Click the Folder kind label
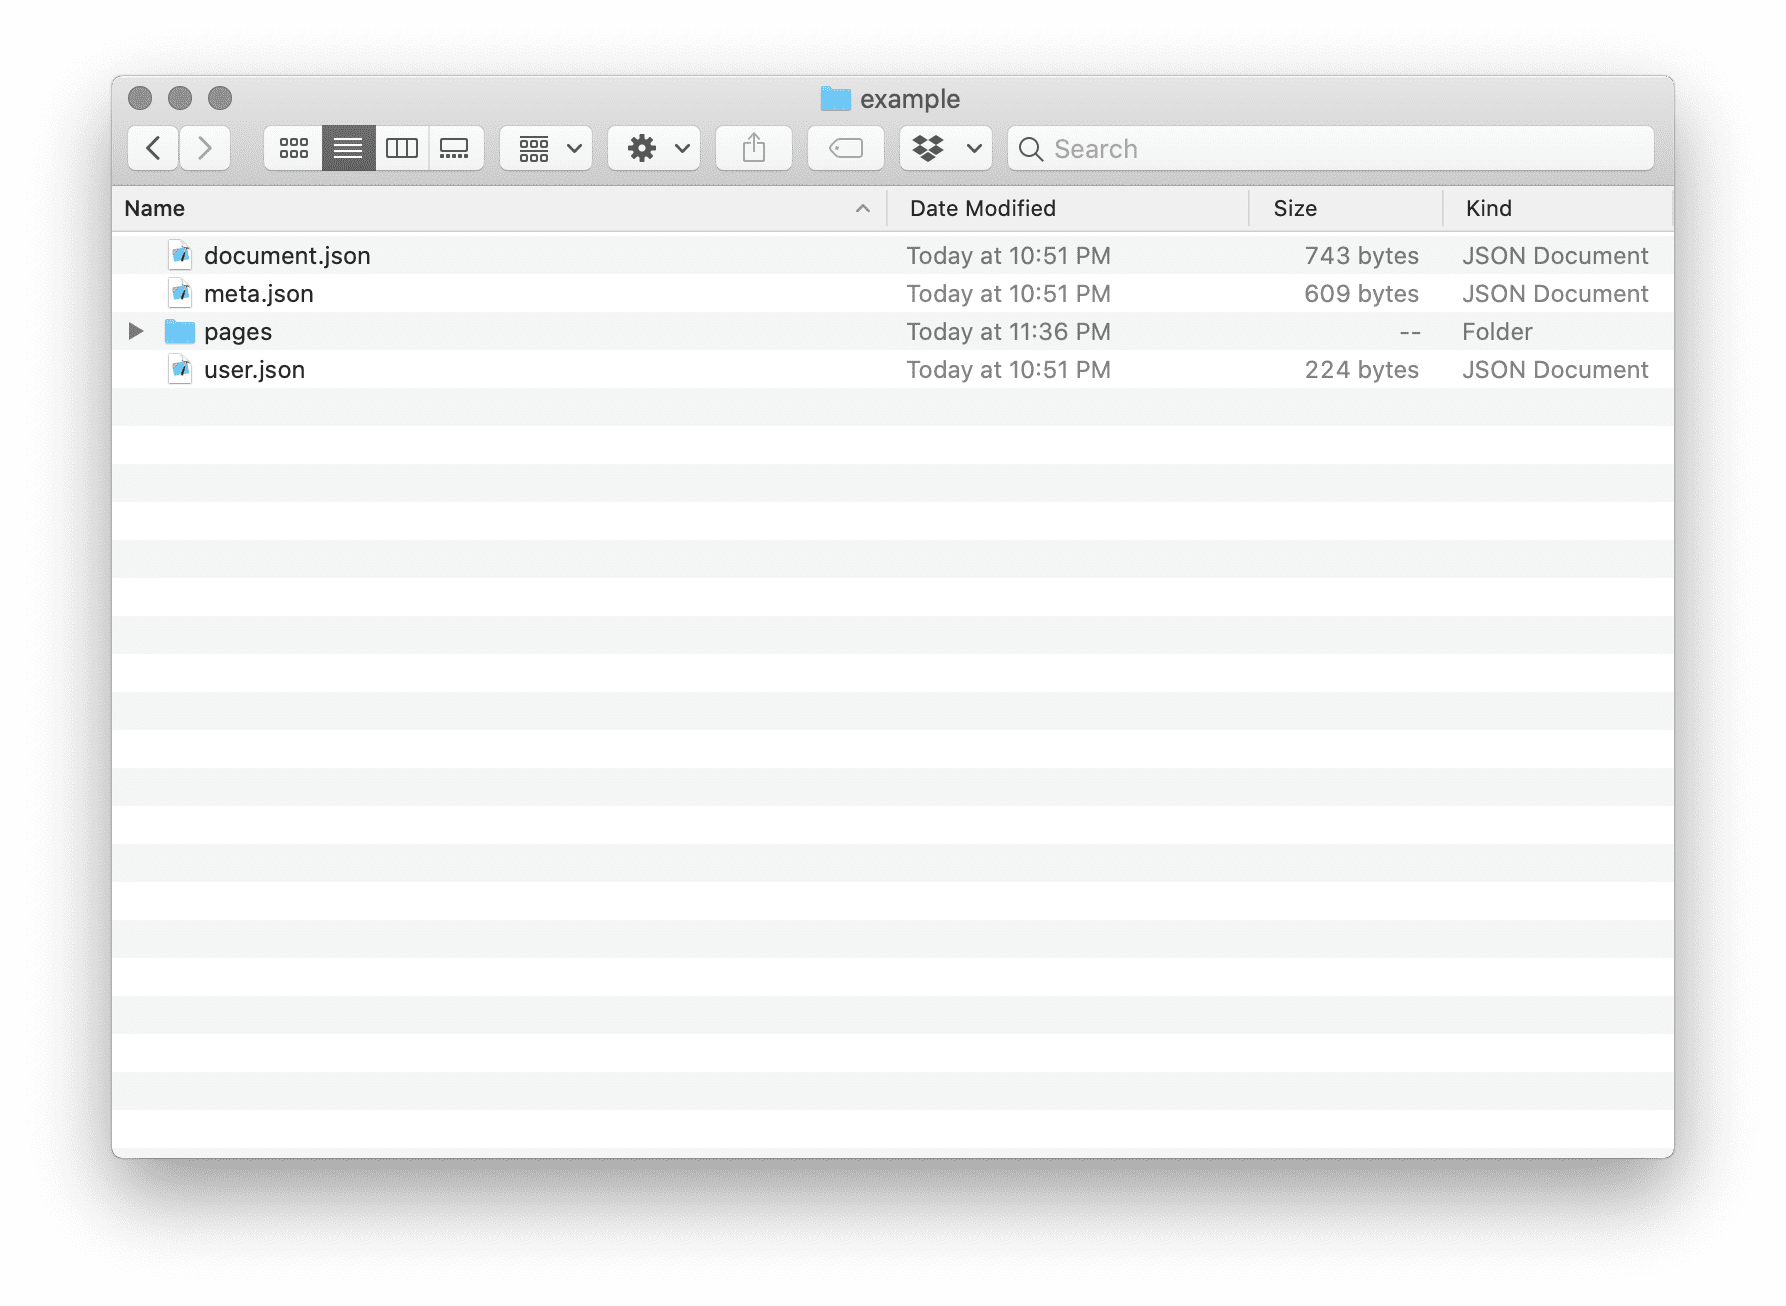Viewport: 1786px width, 1306px height. pyautogui.click(x=1497, y=331)
